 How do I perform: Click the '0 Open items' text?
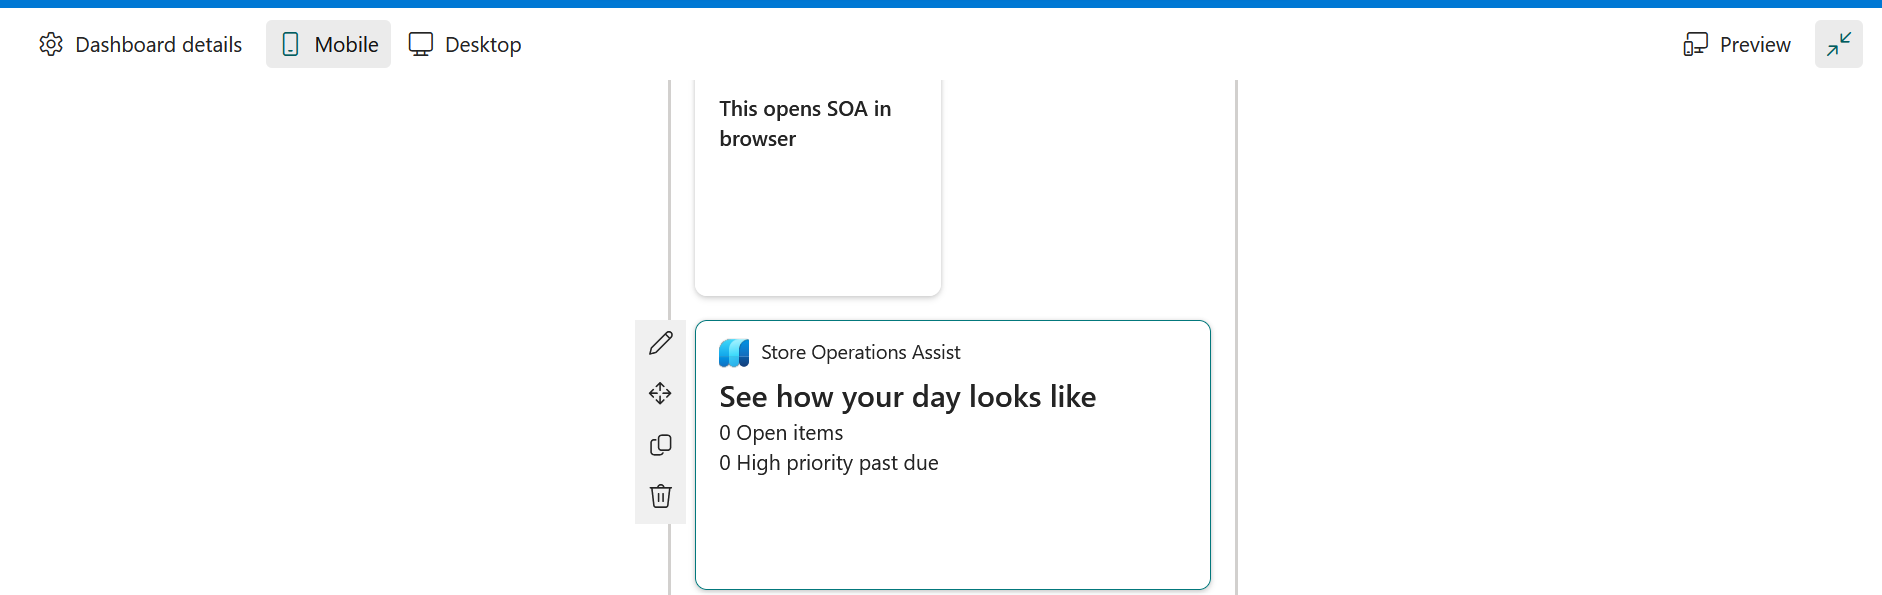[781, 433]
